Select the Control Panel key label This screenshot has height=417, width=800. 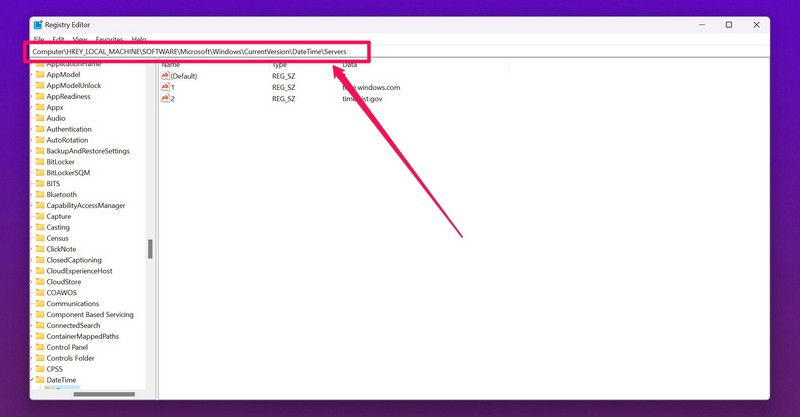[67, 347]
